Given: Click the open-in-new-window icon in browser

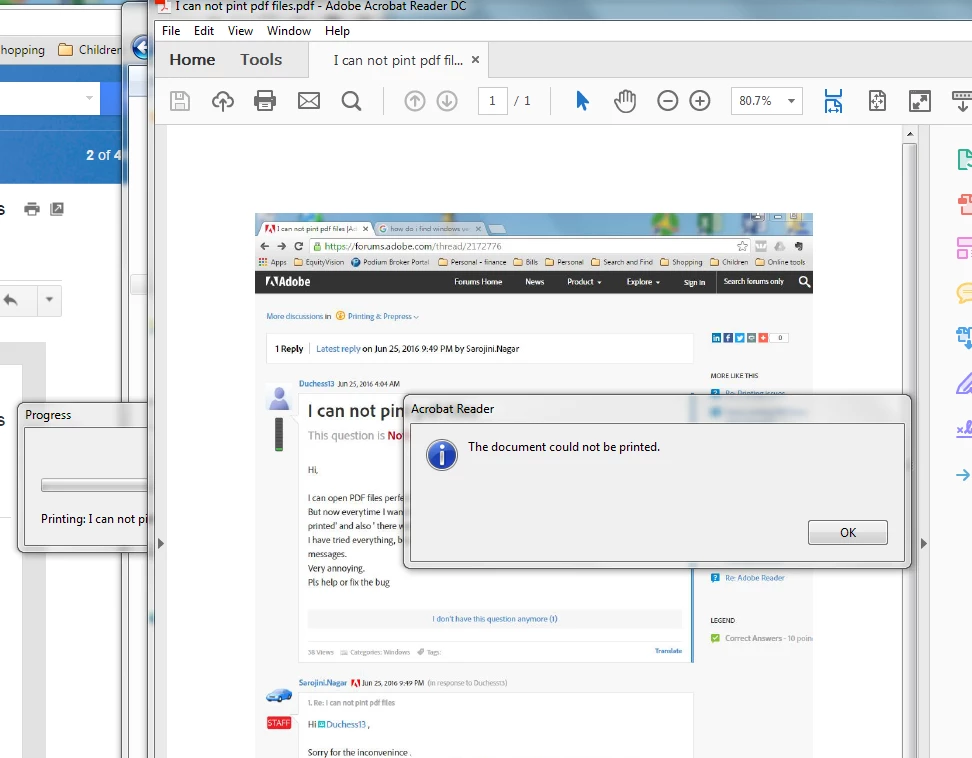Looking at the screenshot, I should [x=57, y=209].
